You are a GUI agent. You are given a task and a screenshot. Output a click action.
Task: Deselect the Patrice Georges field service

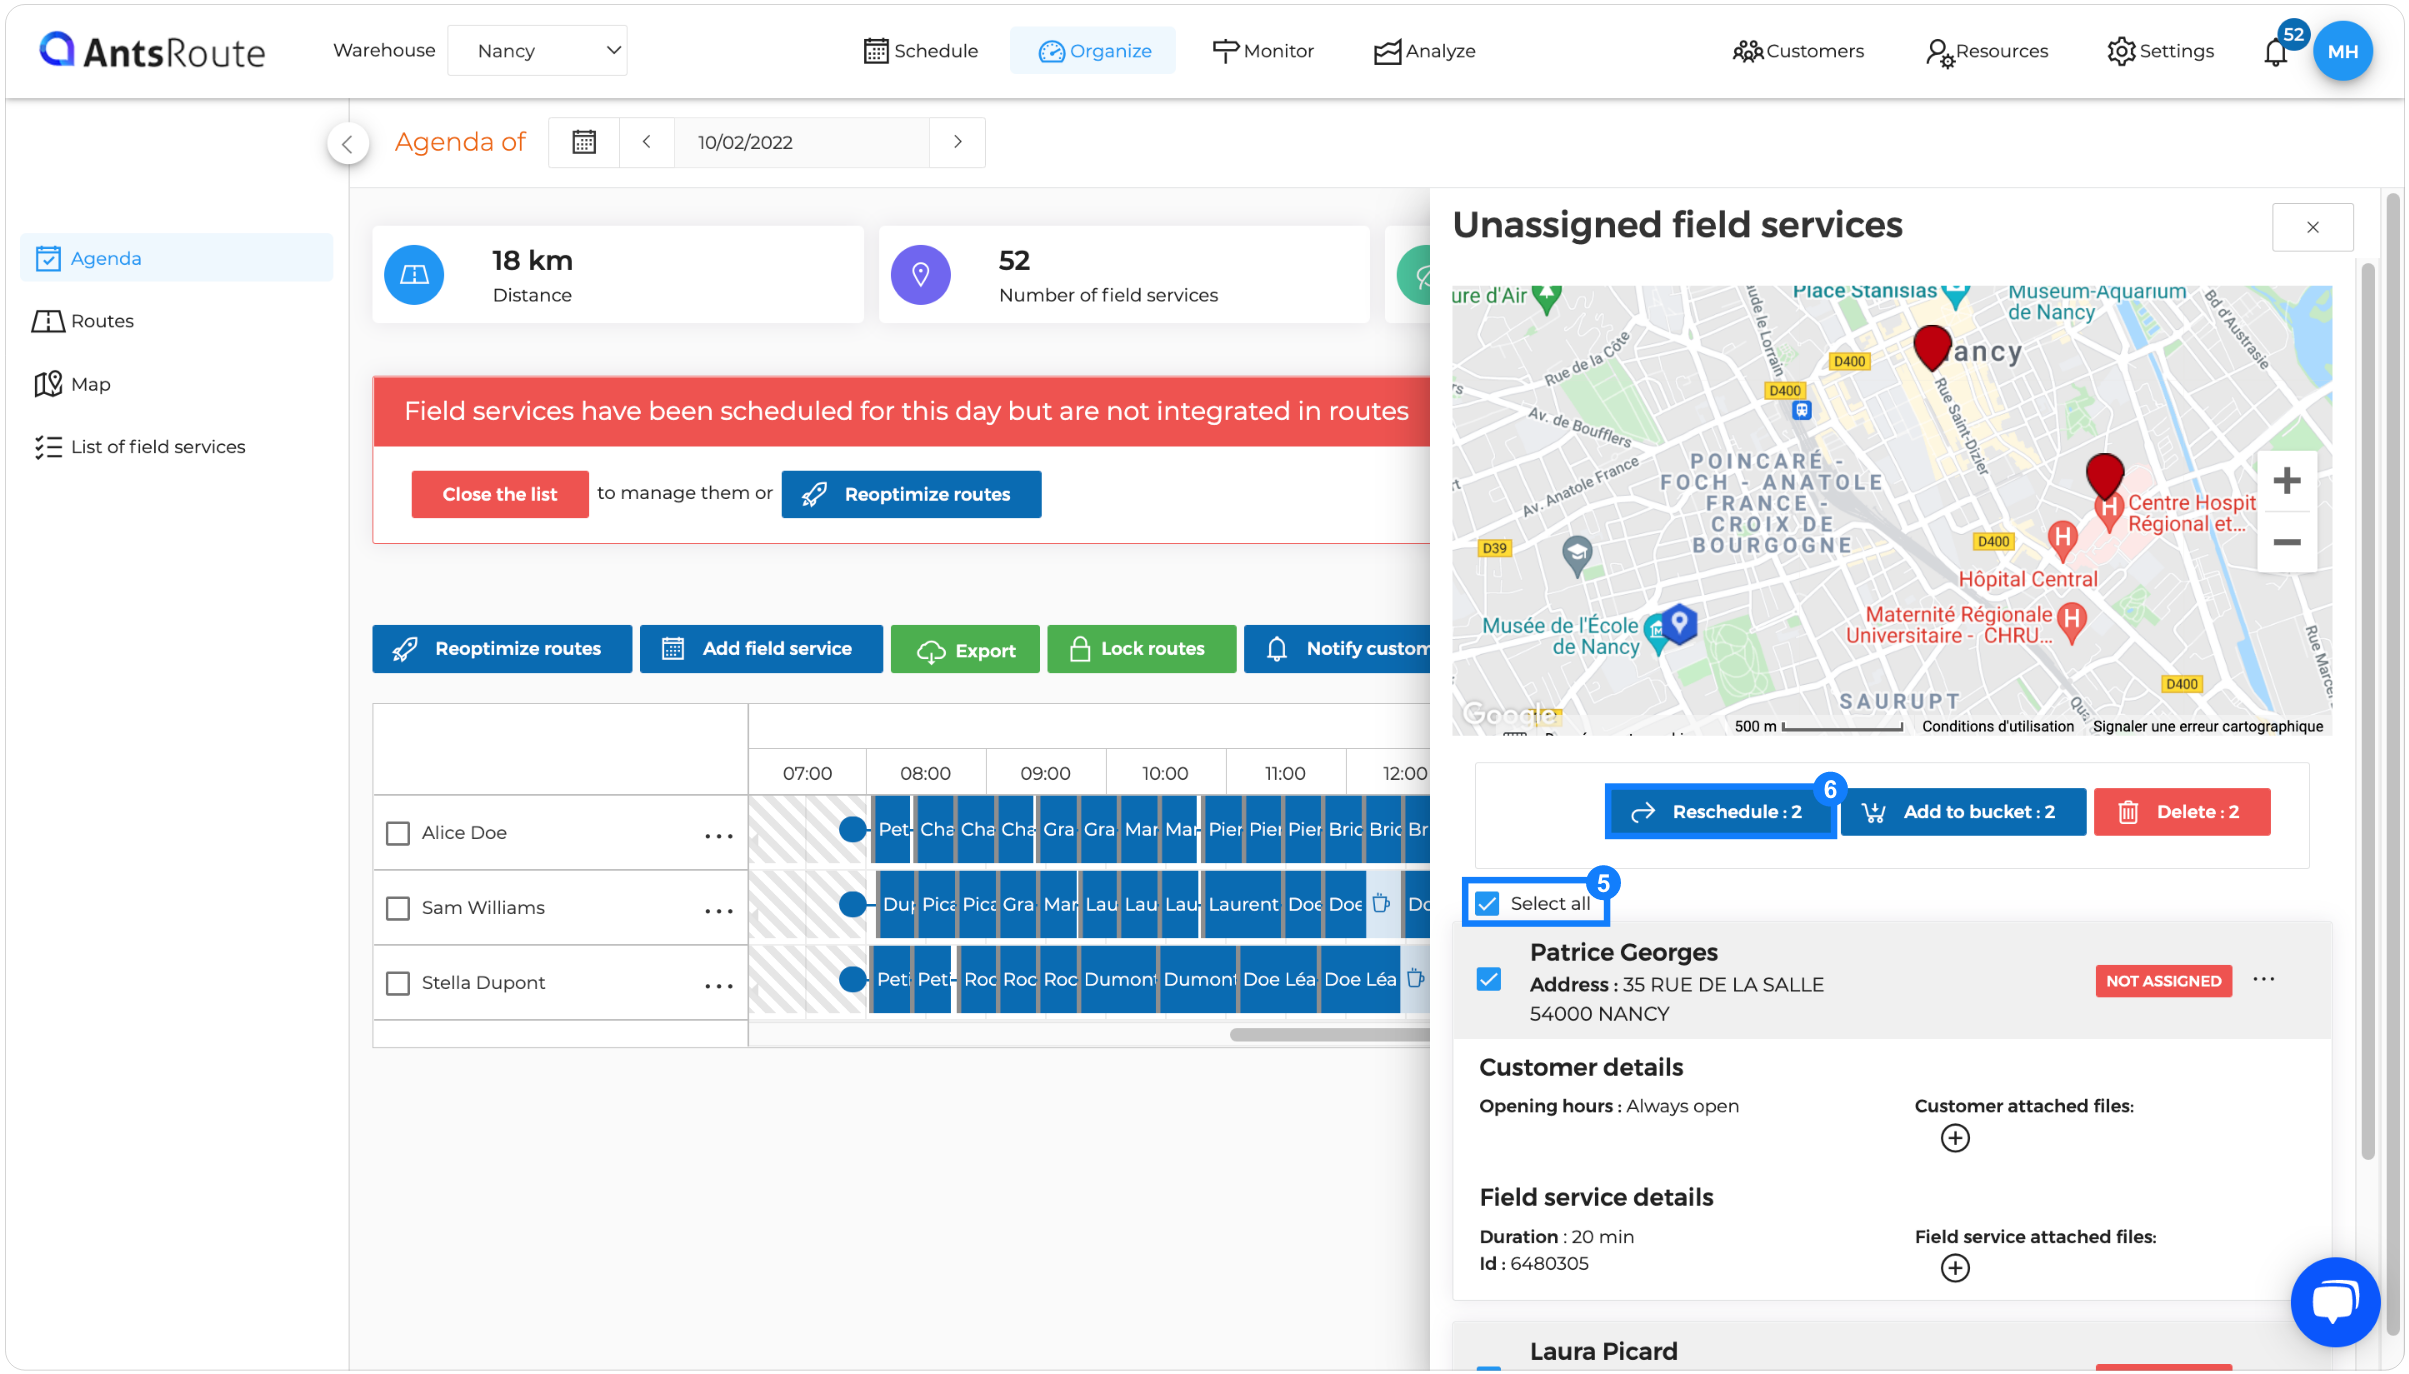pos(1488,980)
